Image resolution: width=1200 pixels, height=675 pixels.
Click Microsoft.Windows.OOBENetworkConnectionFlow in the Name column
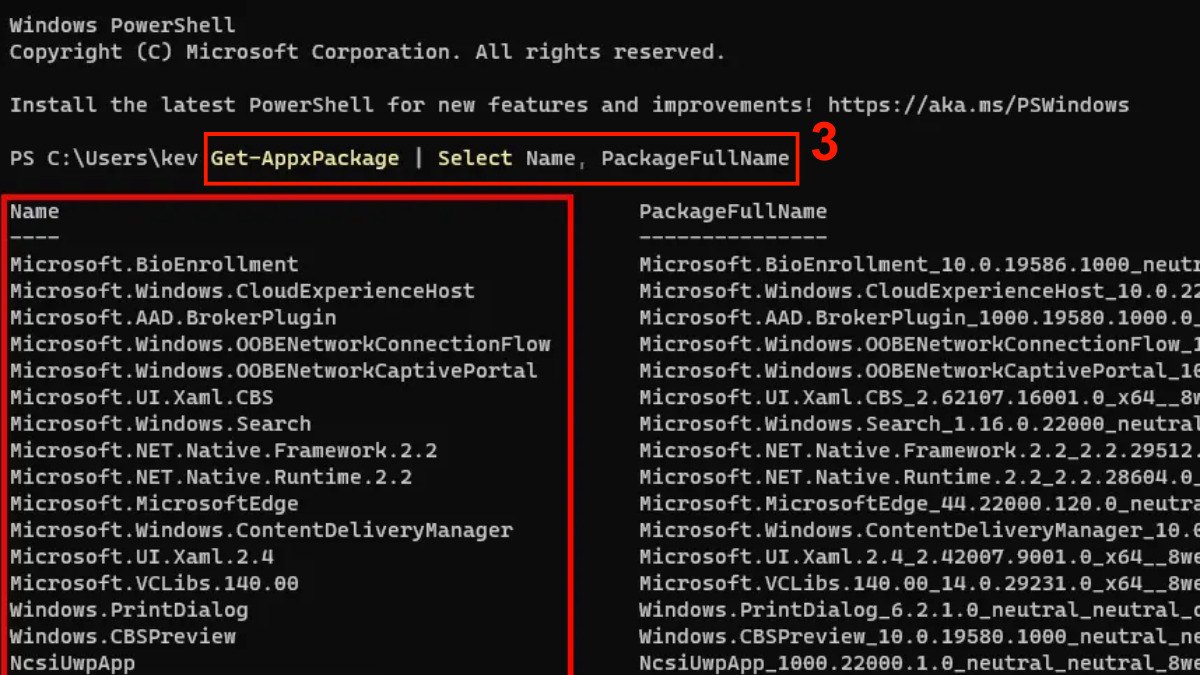(x=280, y=344)
